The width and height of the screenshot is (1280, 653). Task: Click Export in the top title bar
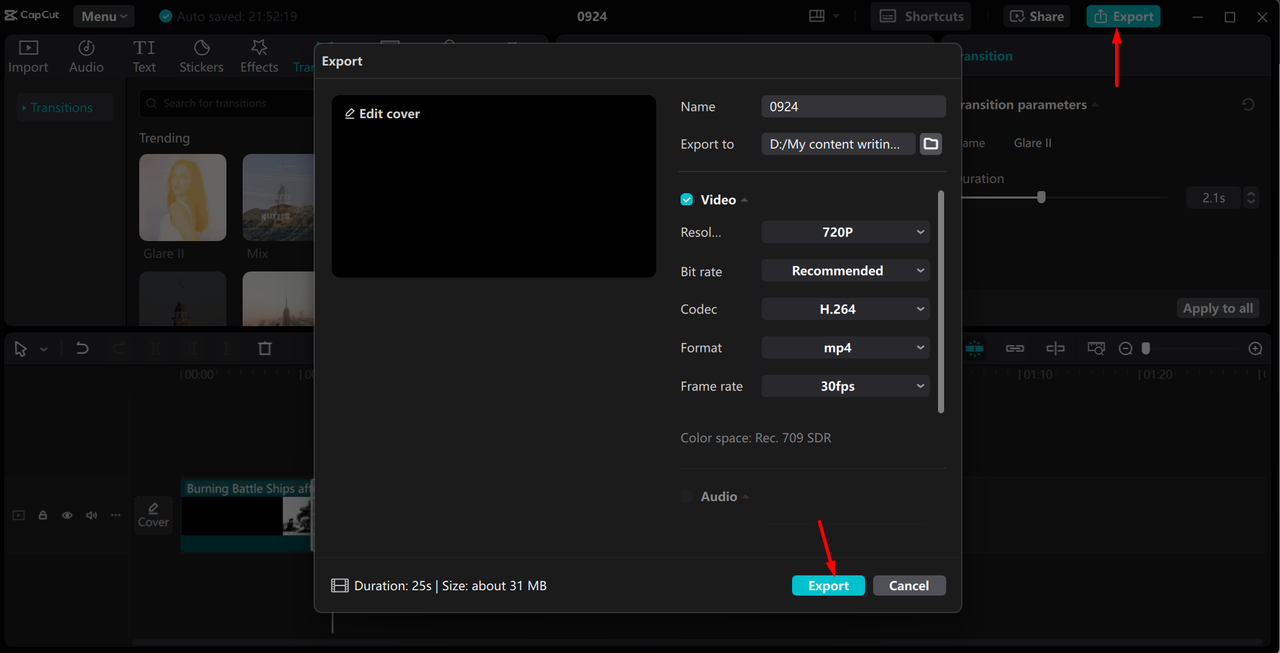tap(1124, 16)
